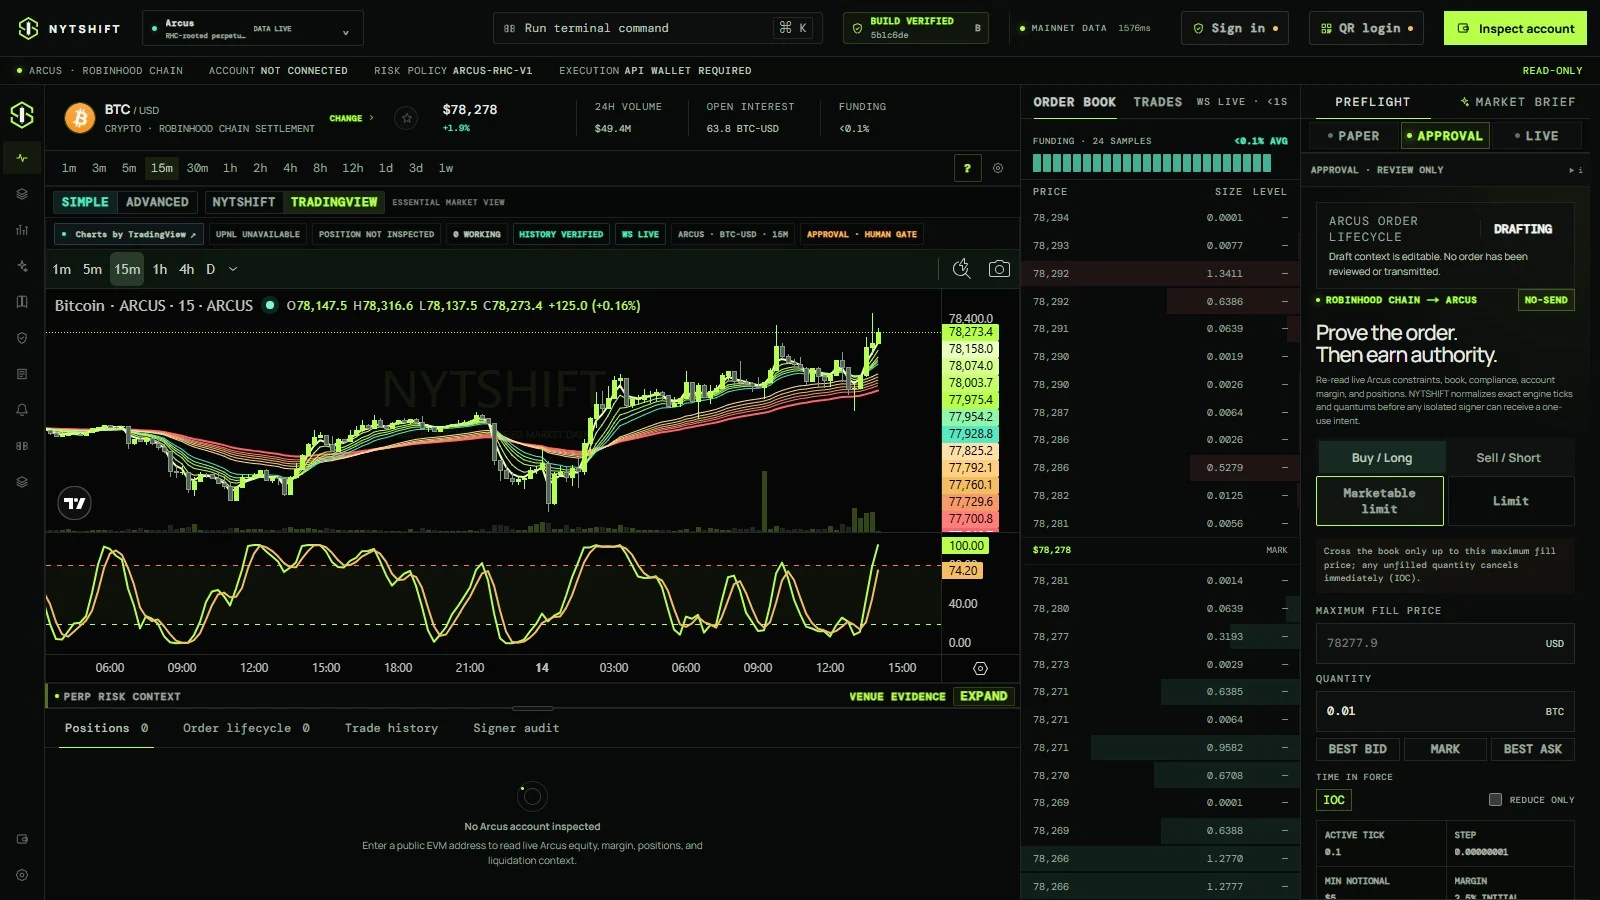Select Sell / Short side
The width and height of the screenshot is (1600, 900).
(1508, 458)
